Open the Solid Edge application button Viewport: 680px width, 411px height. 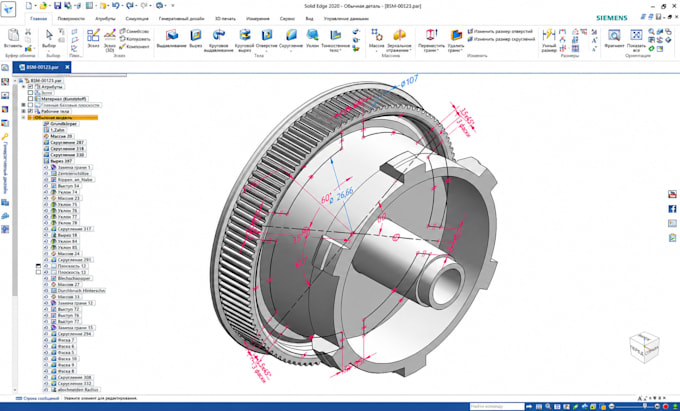[8, 9]
